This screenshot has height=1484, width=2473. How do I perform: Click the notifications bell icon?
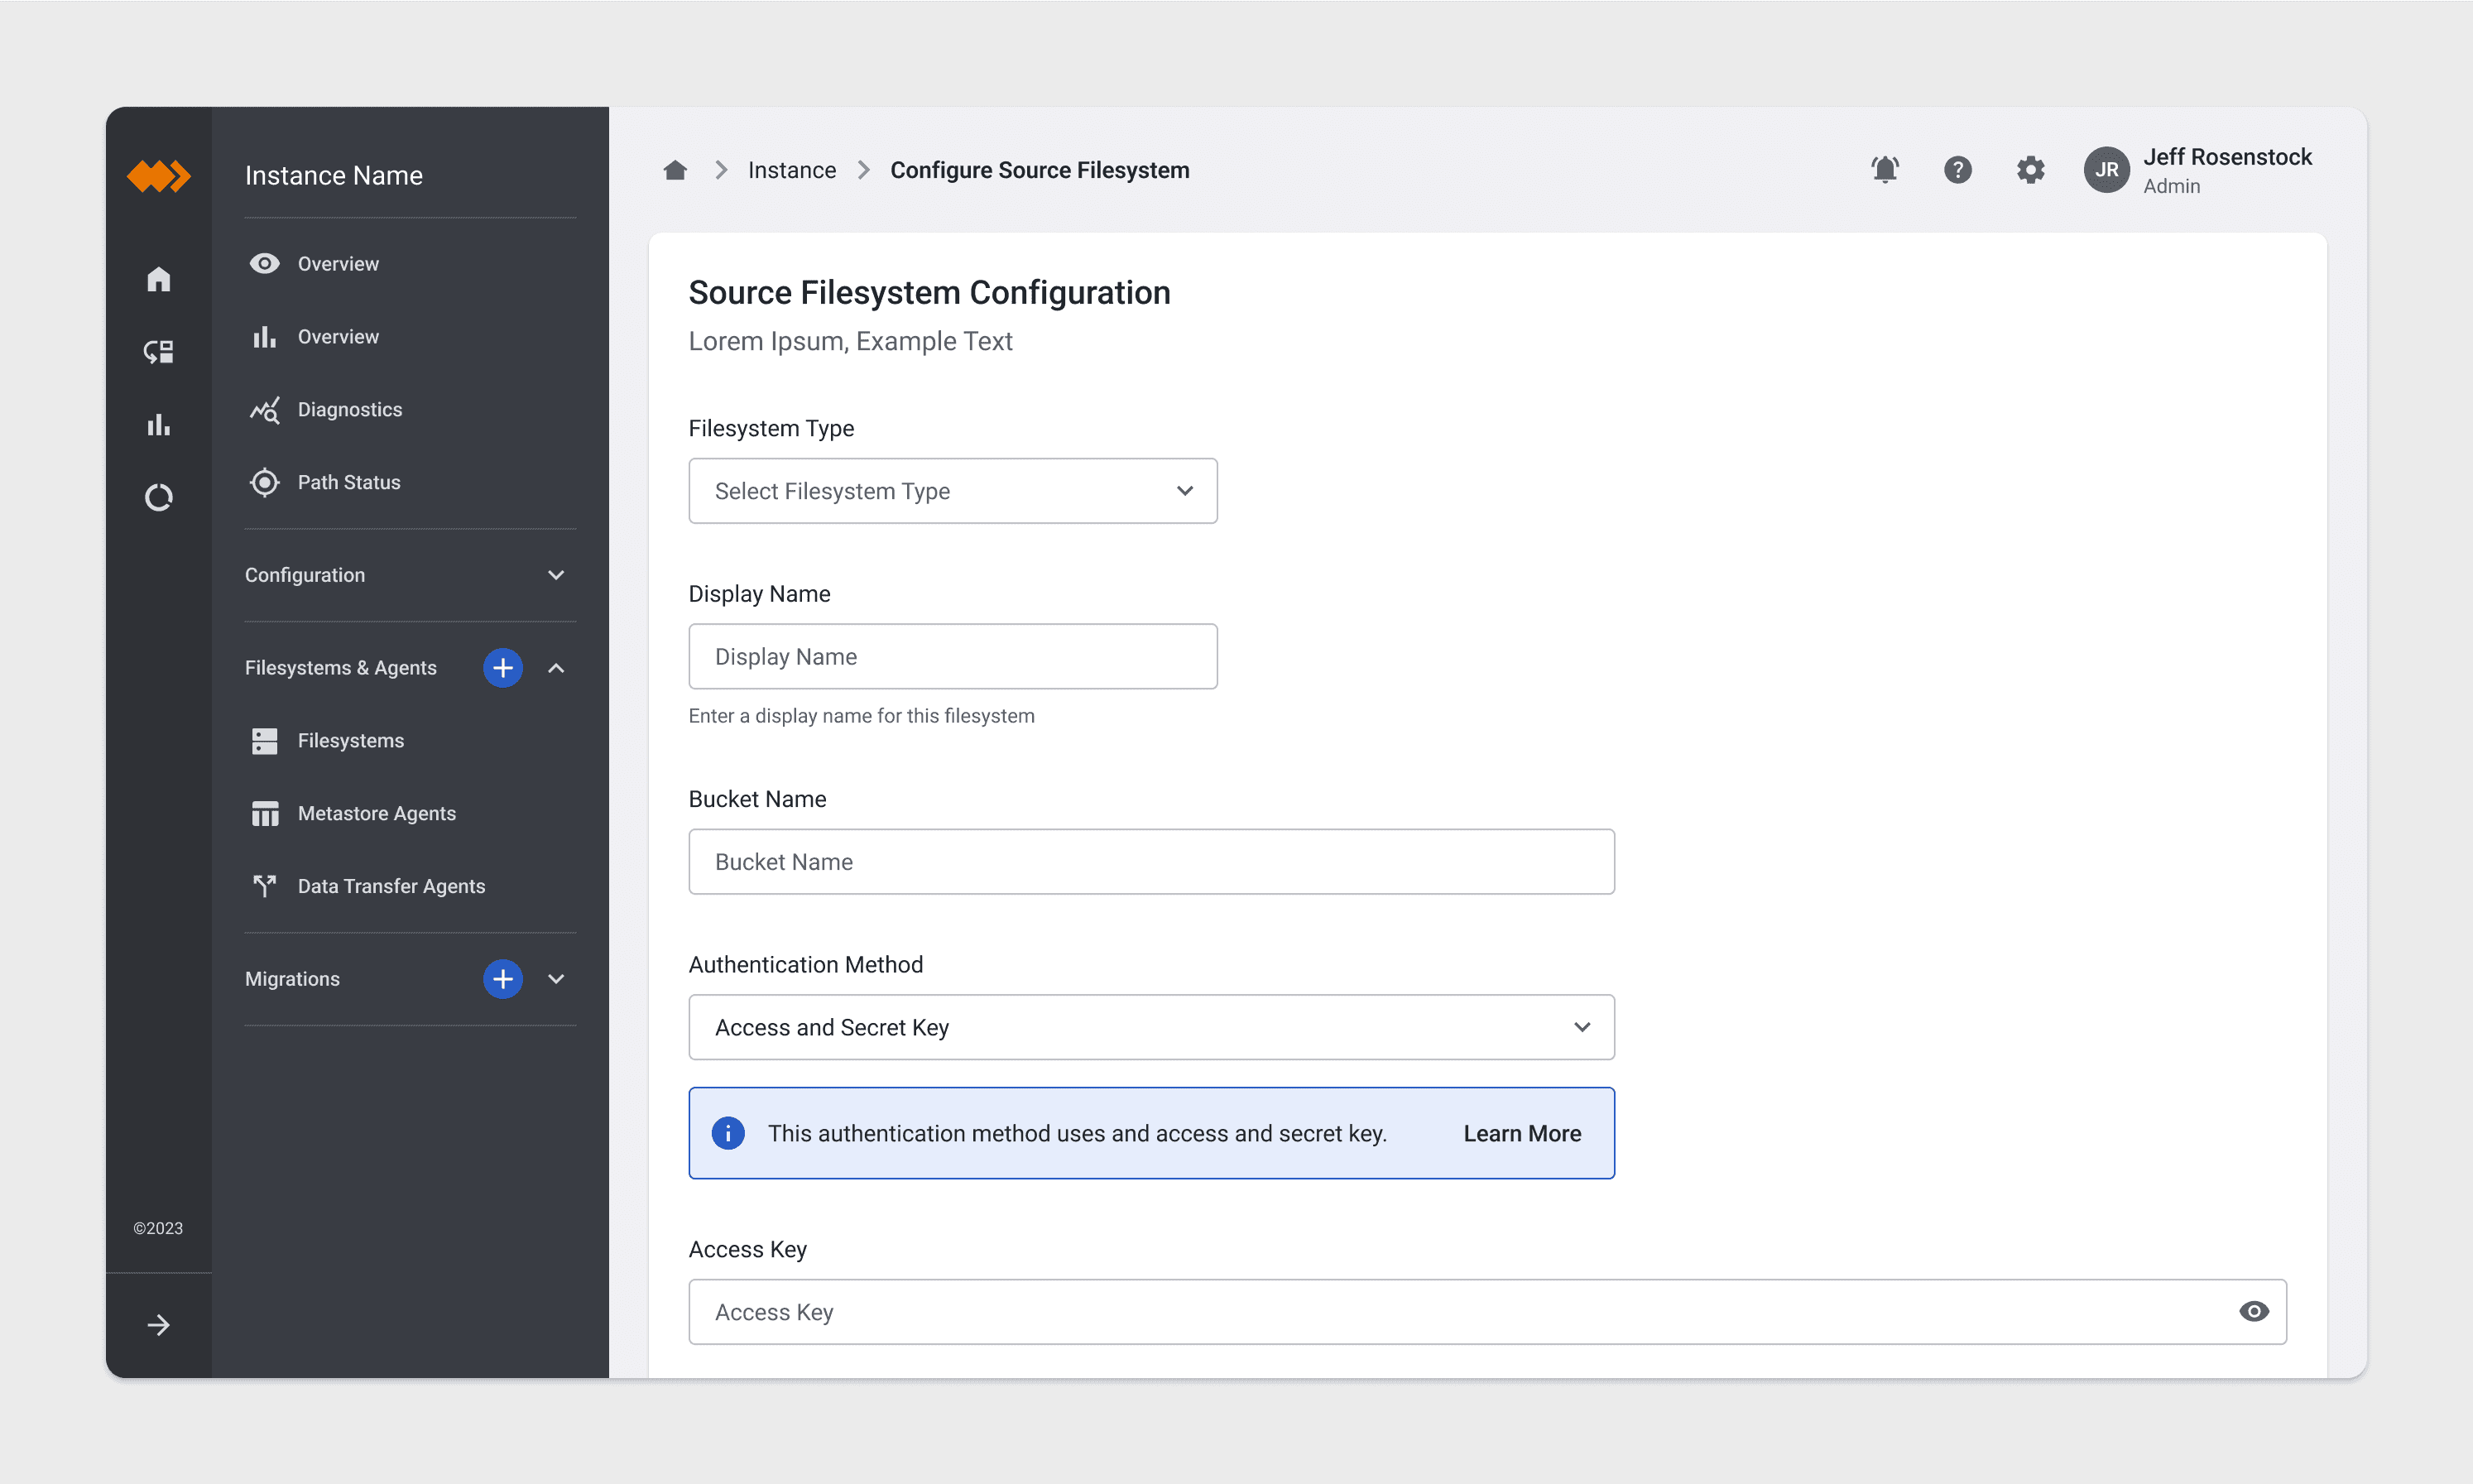click(x=1885, y=168)
